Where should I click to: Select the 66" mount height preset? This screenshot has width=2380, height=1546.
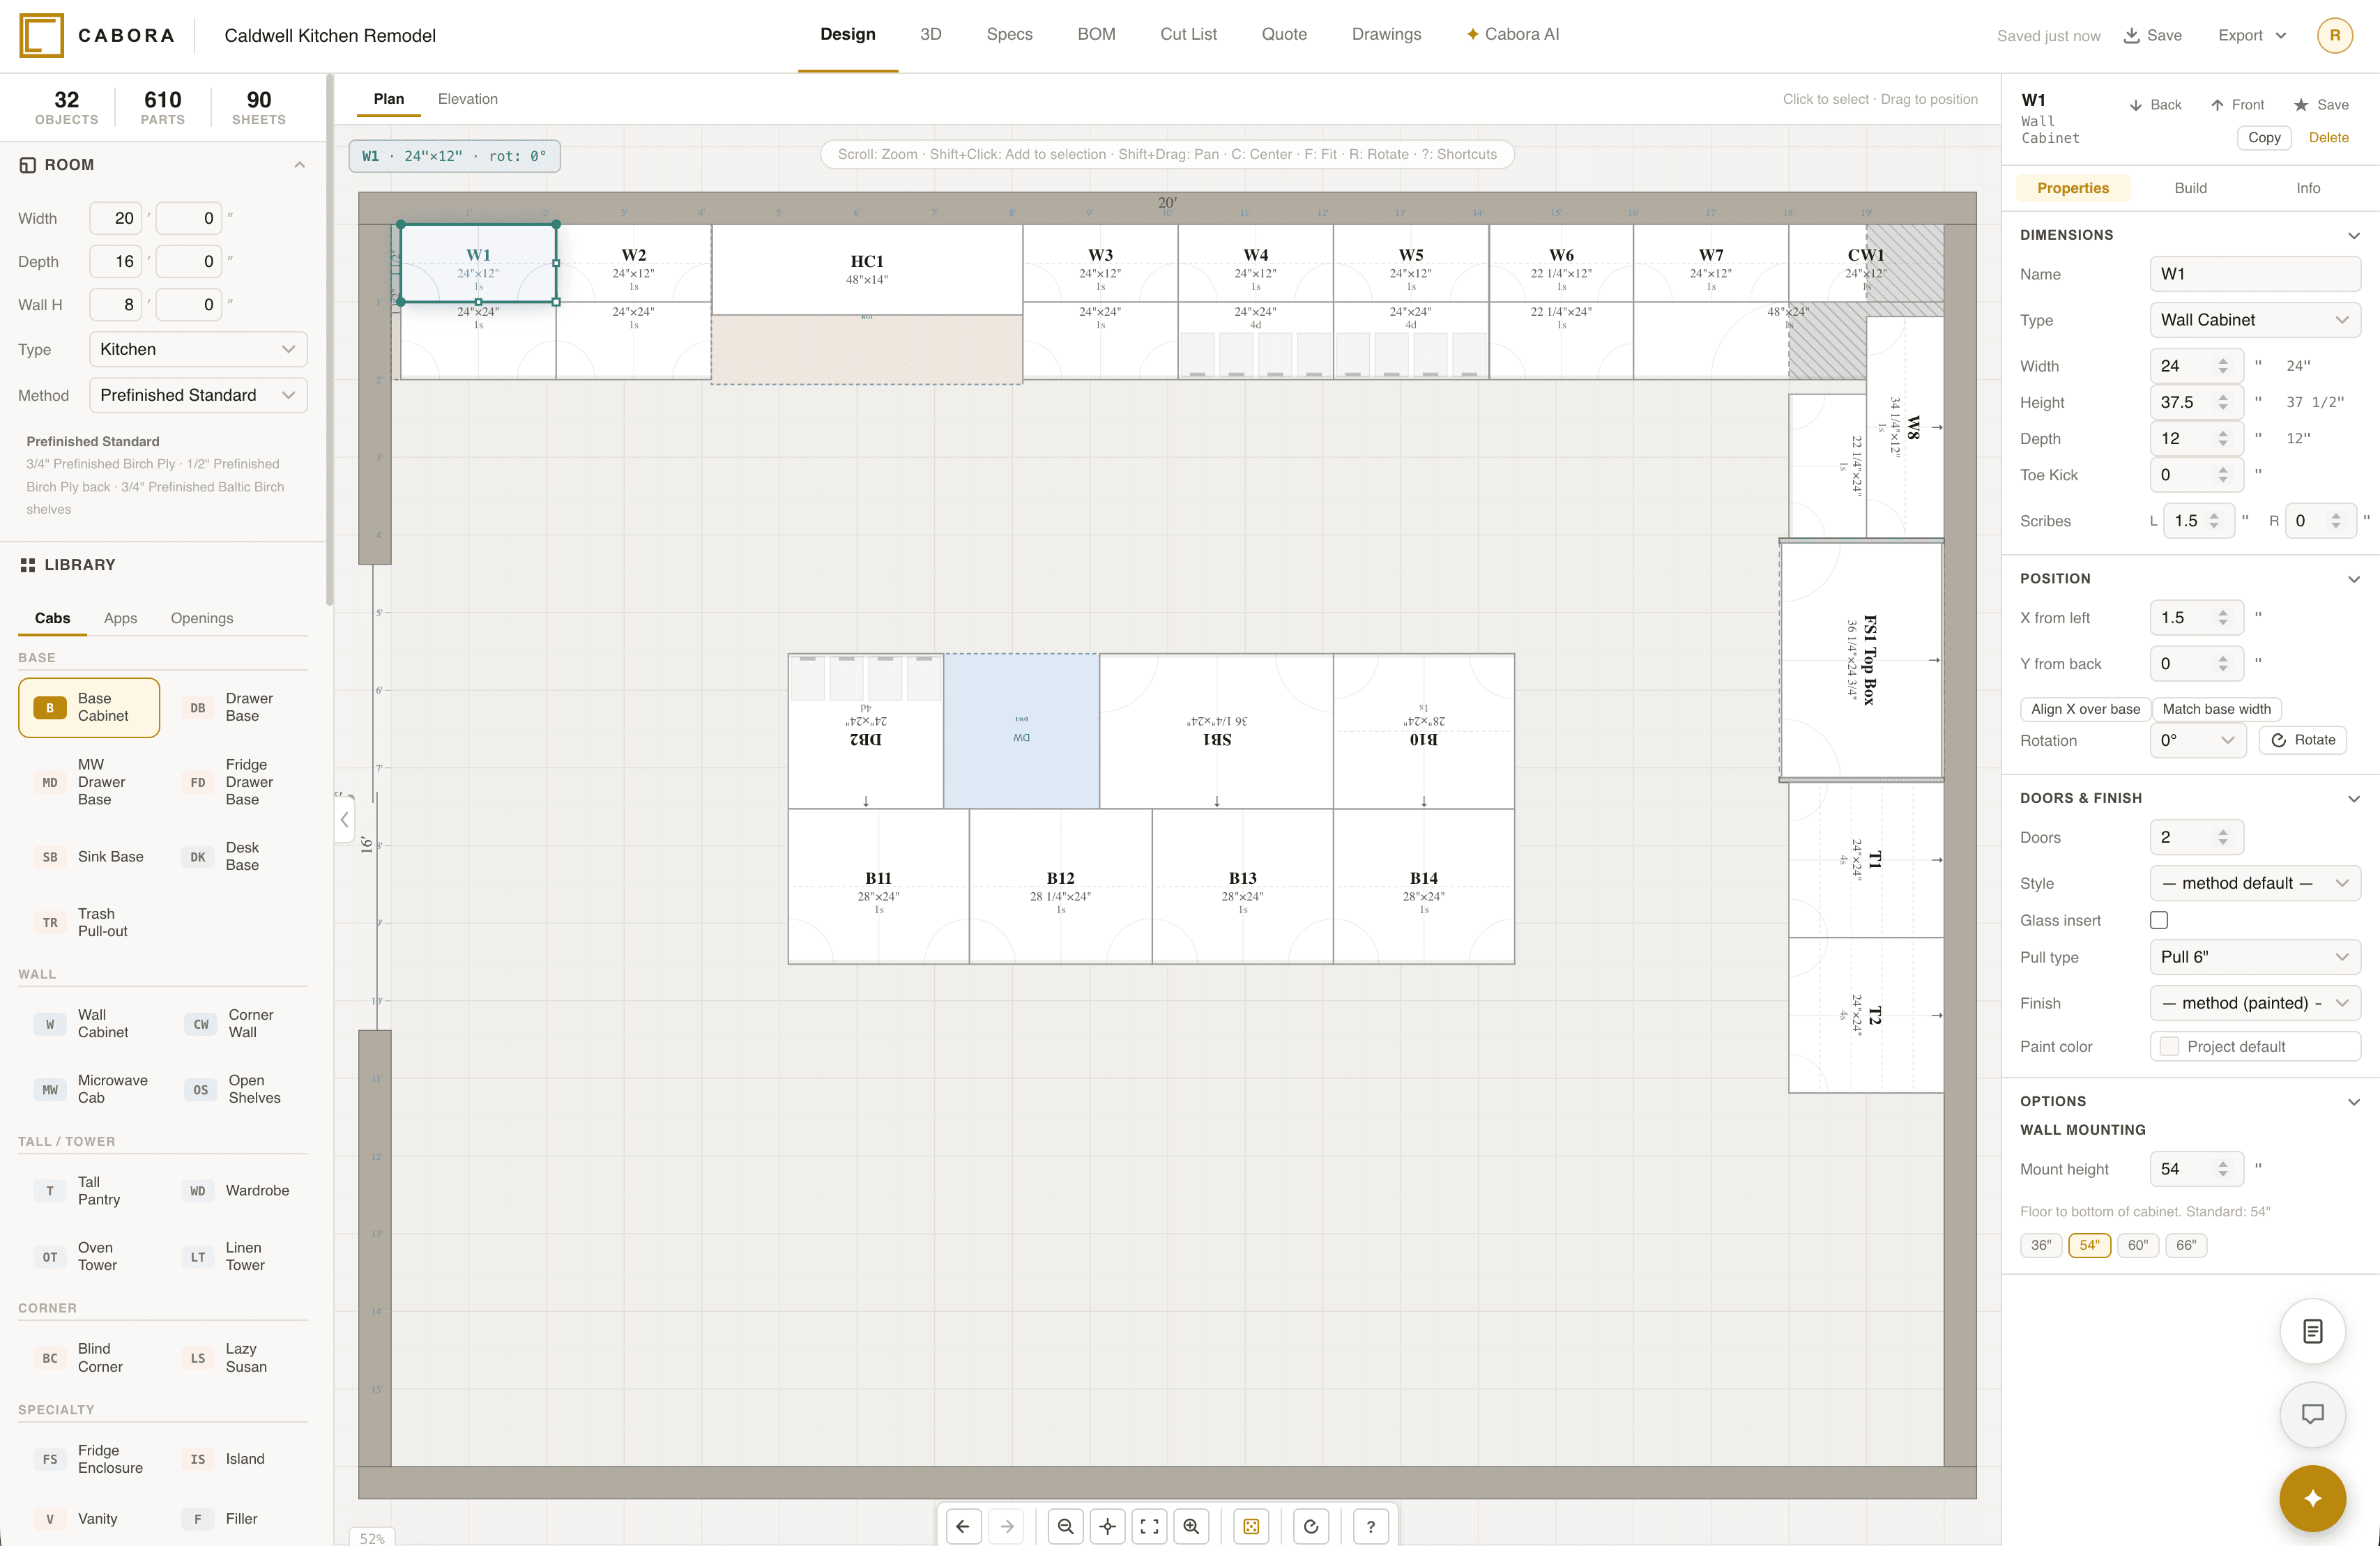click(2186, 1245)
